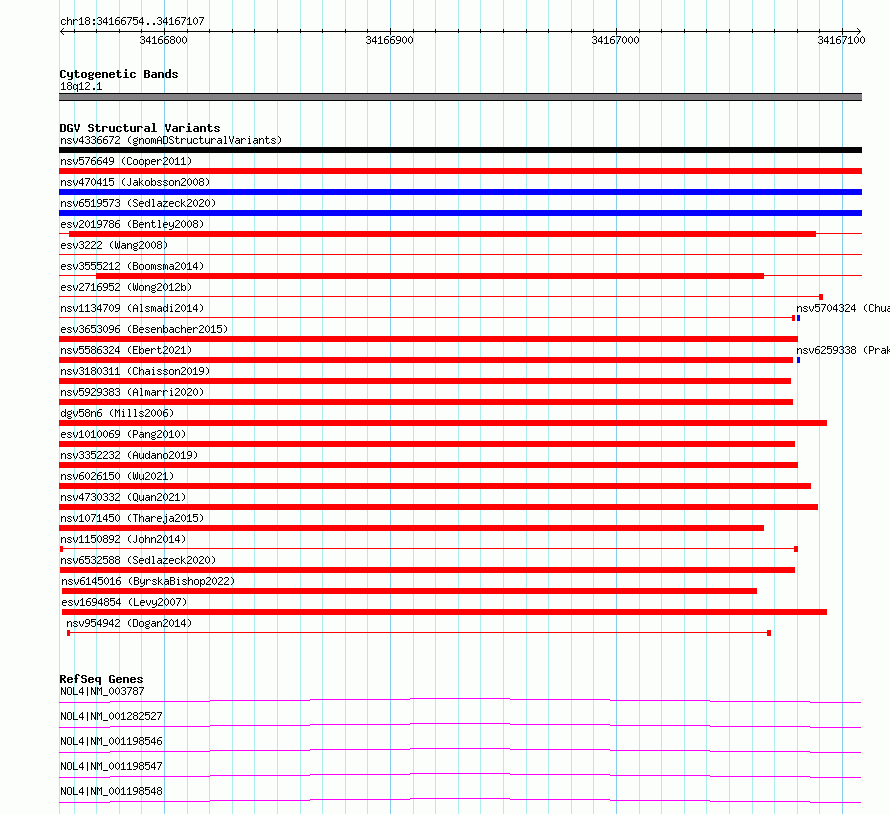The height and width of the screenshot is (814, 890).
Task: Open nsv6145016 (ByrskaBishop2022) label
Action: 148,581
